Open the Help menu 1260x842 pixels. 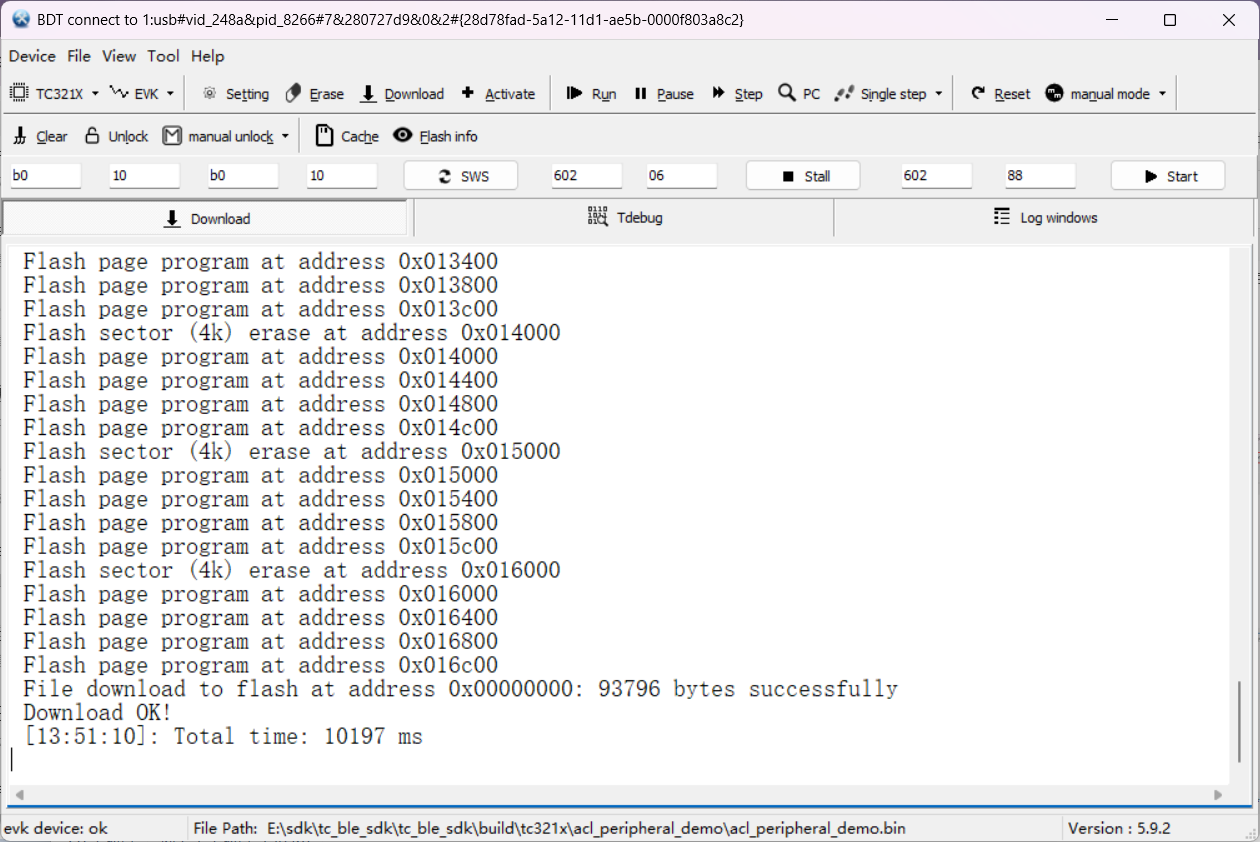pyautogui.click(x=208, y=56)
